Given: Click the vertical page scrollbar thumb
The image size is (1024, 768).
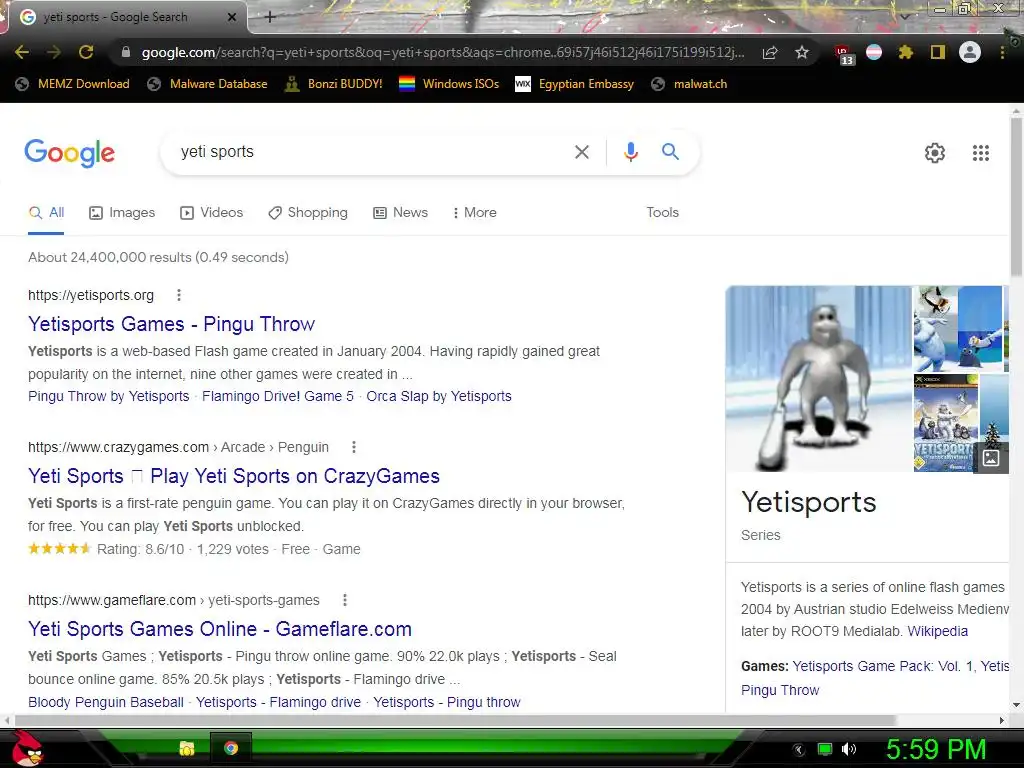Looking at the screenshot, I should [1016, 196].
